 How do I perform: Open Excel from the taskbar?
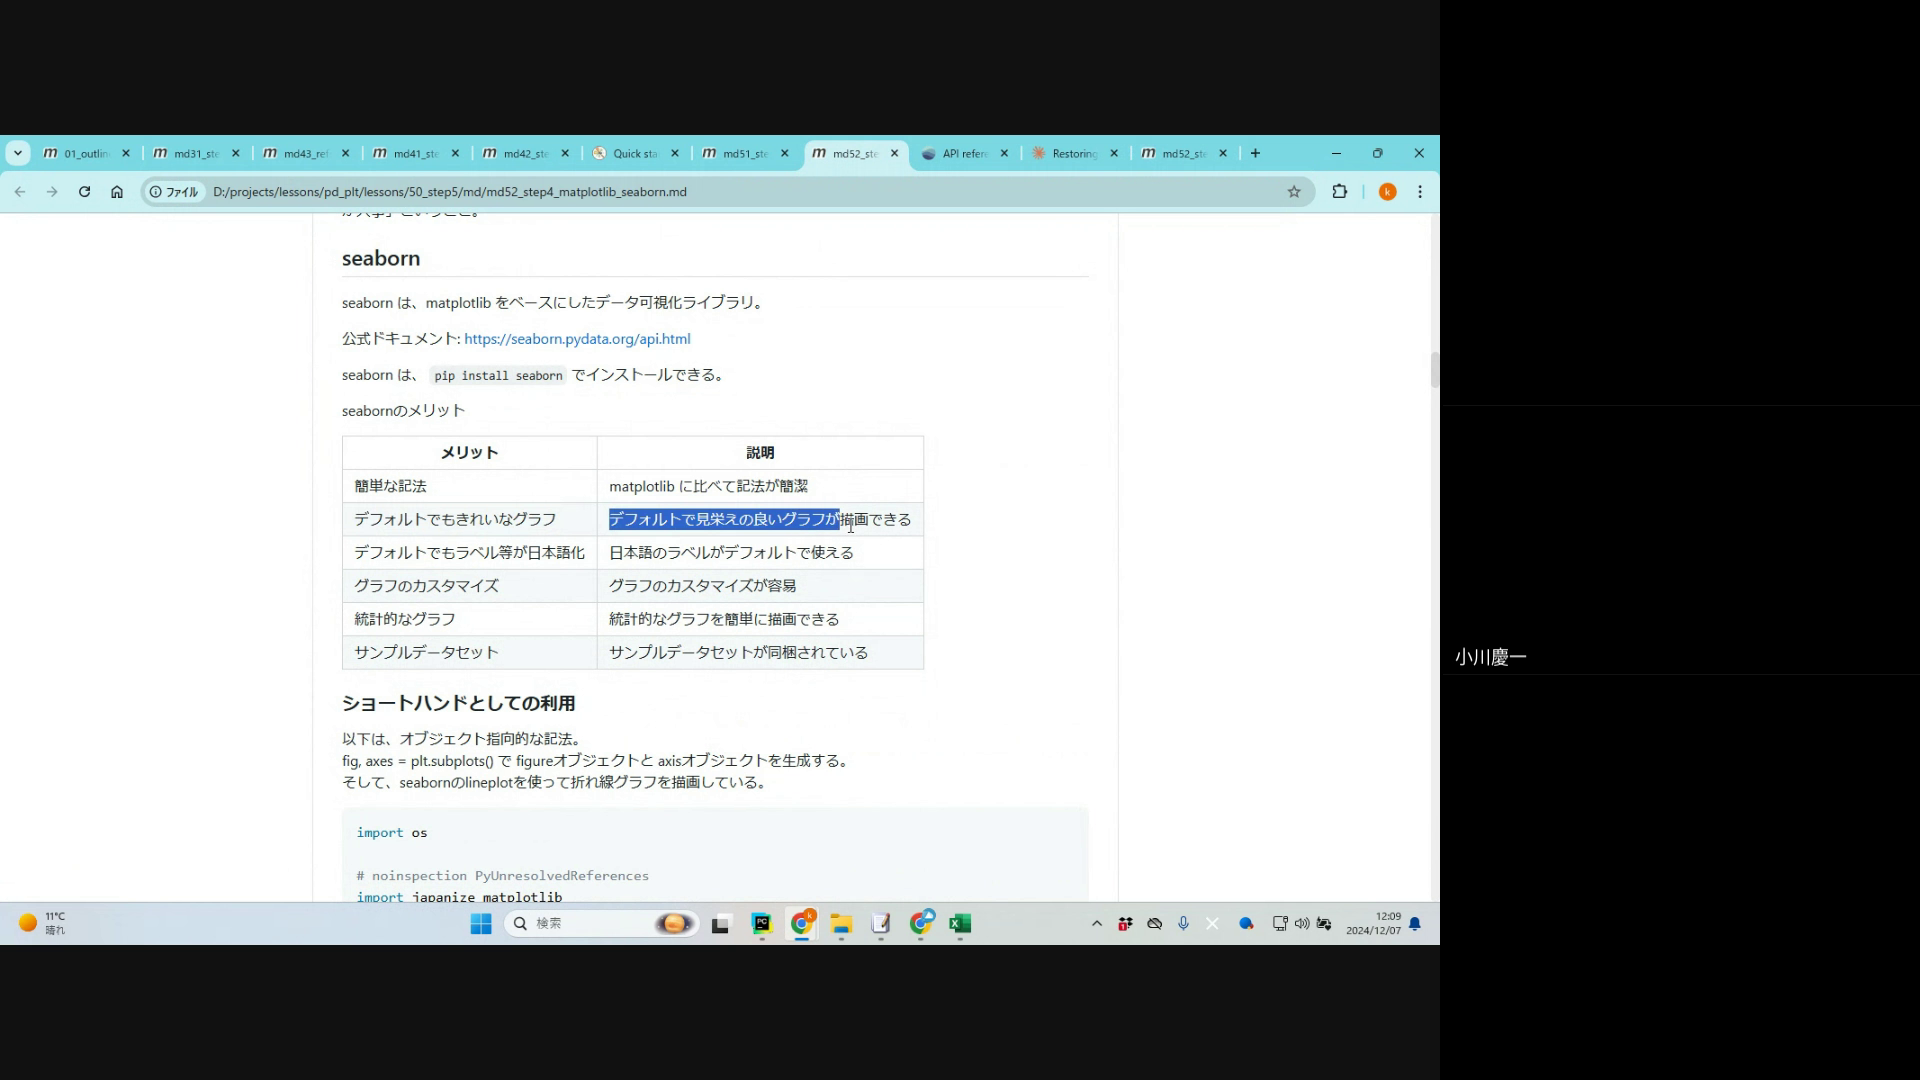(960, 924)
